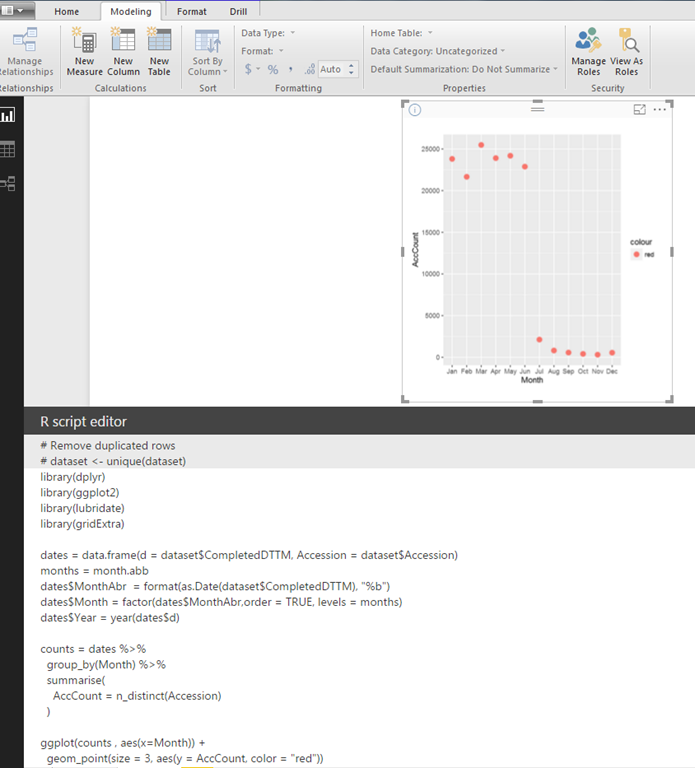Viewport: 695px width, 768px height.
Task: Click the Auto decimal places field
Action: tap(330, 69)
